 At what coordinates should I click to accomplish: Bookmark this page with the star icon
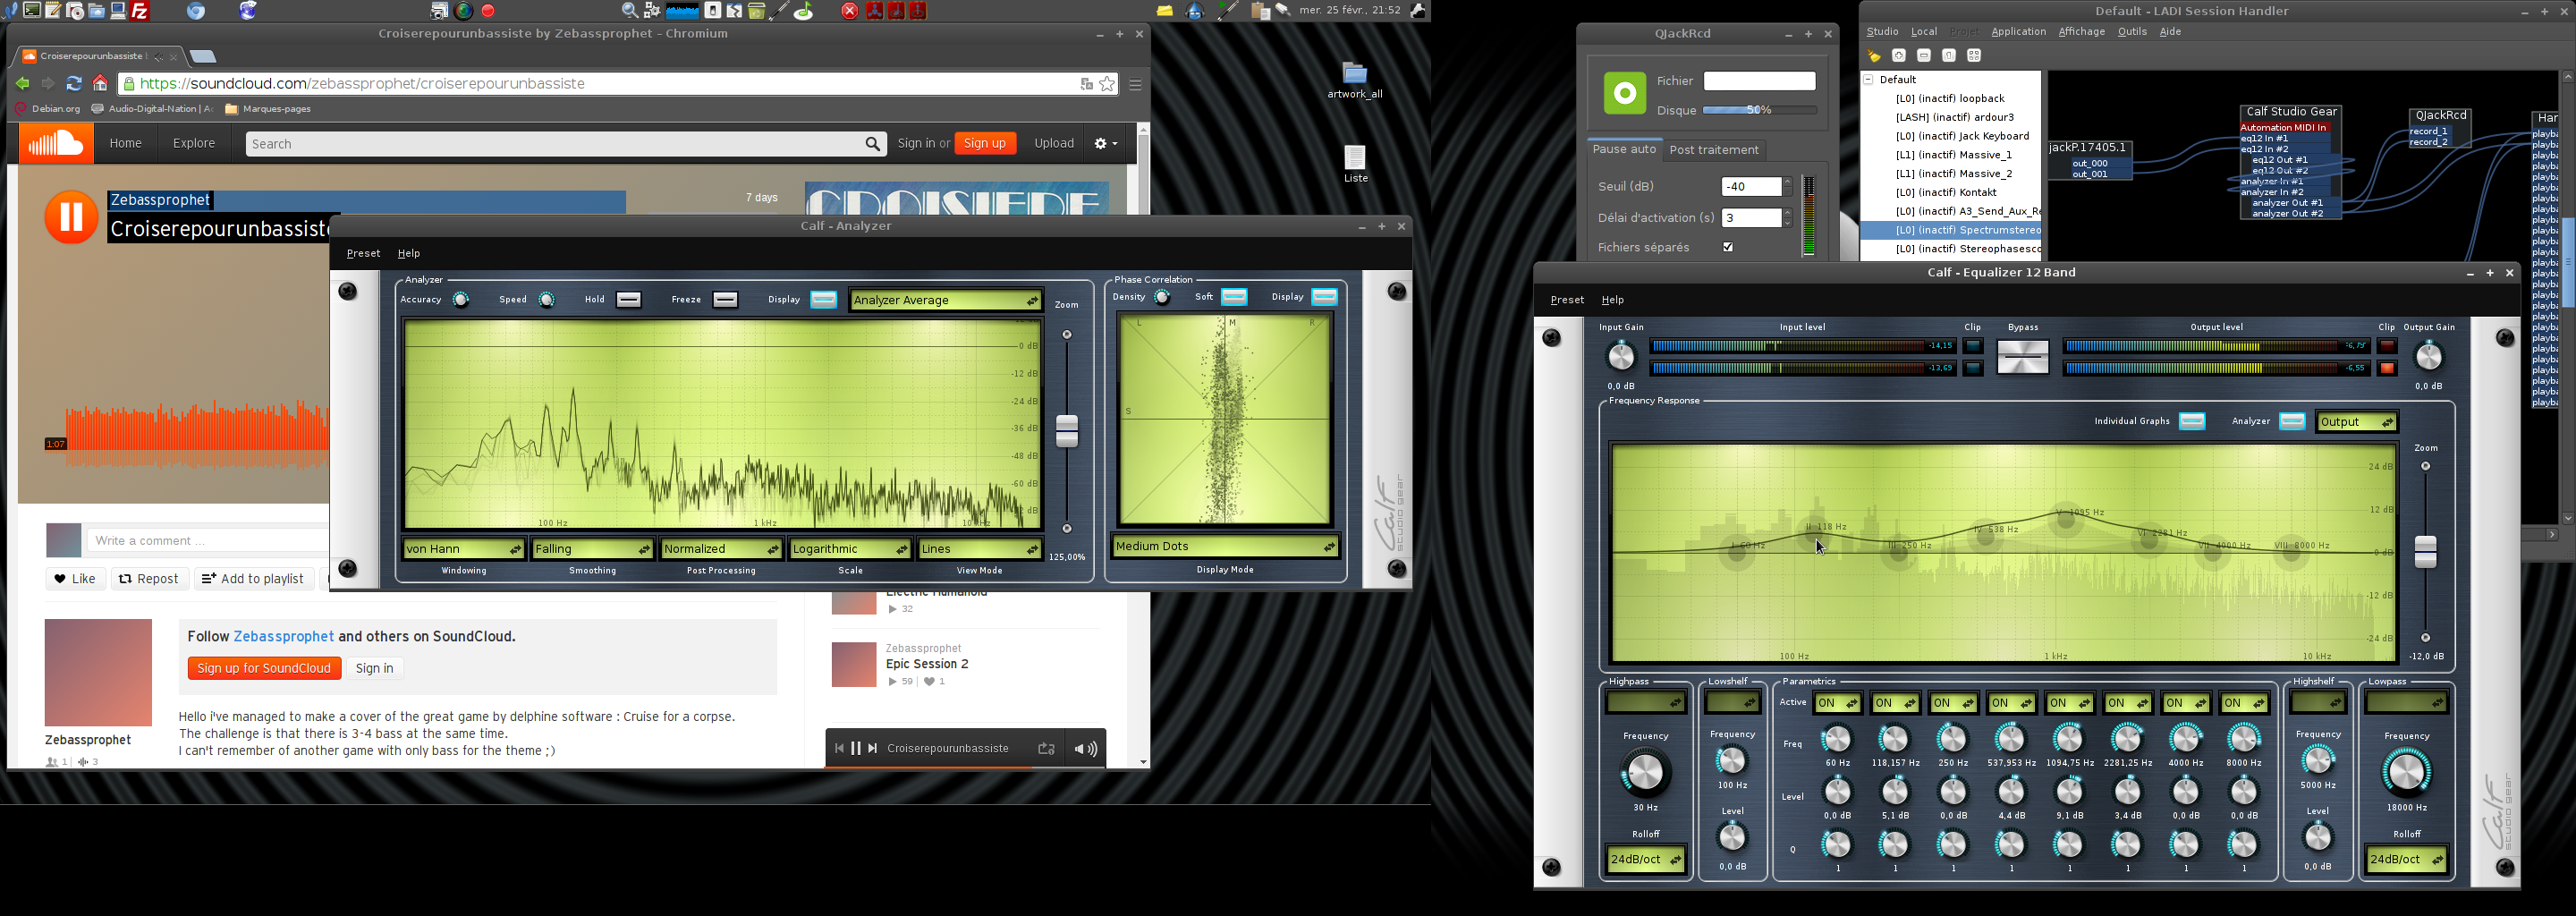click(1107, 84)
